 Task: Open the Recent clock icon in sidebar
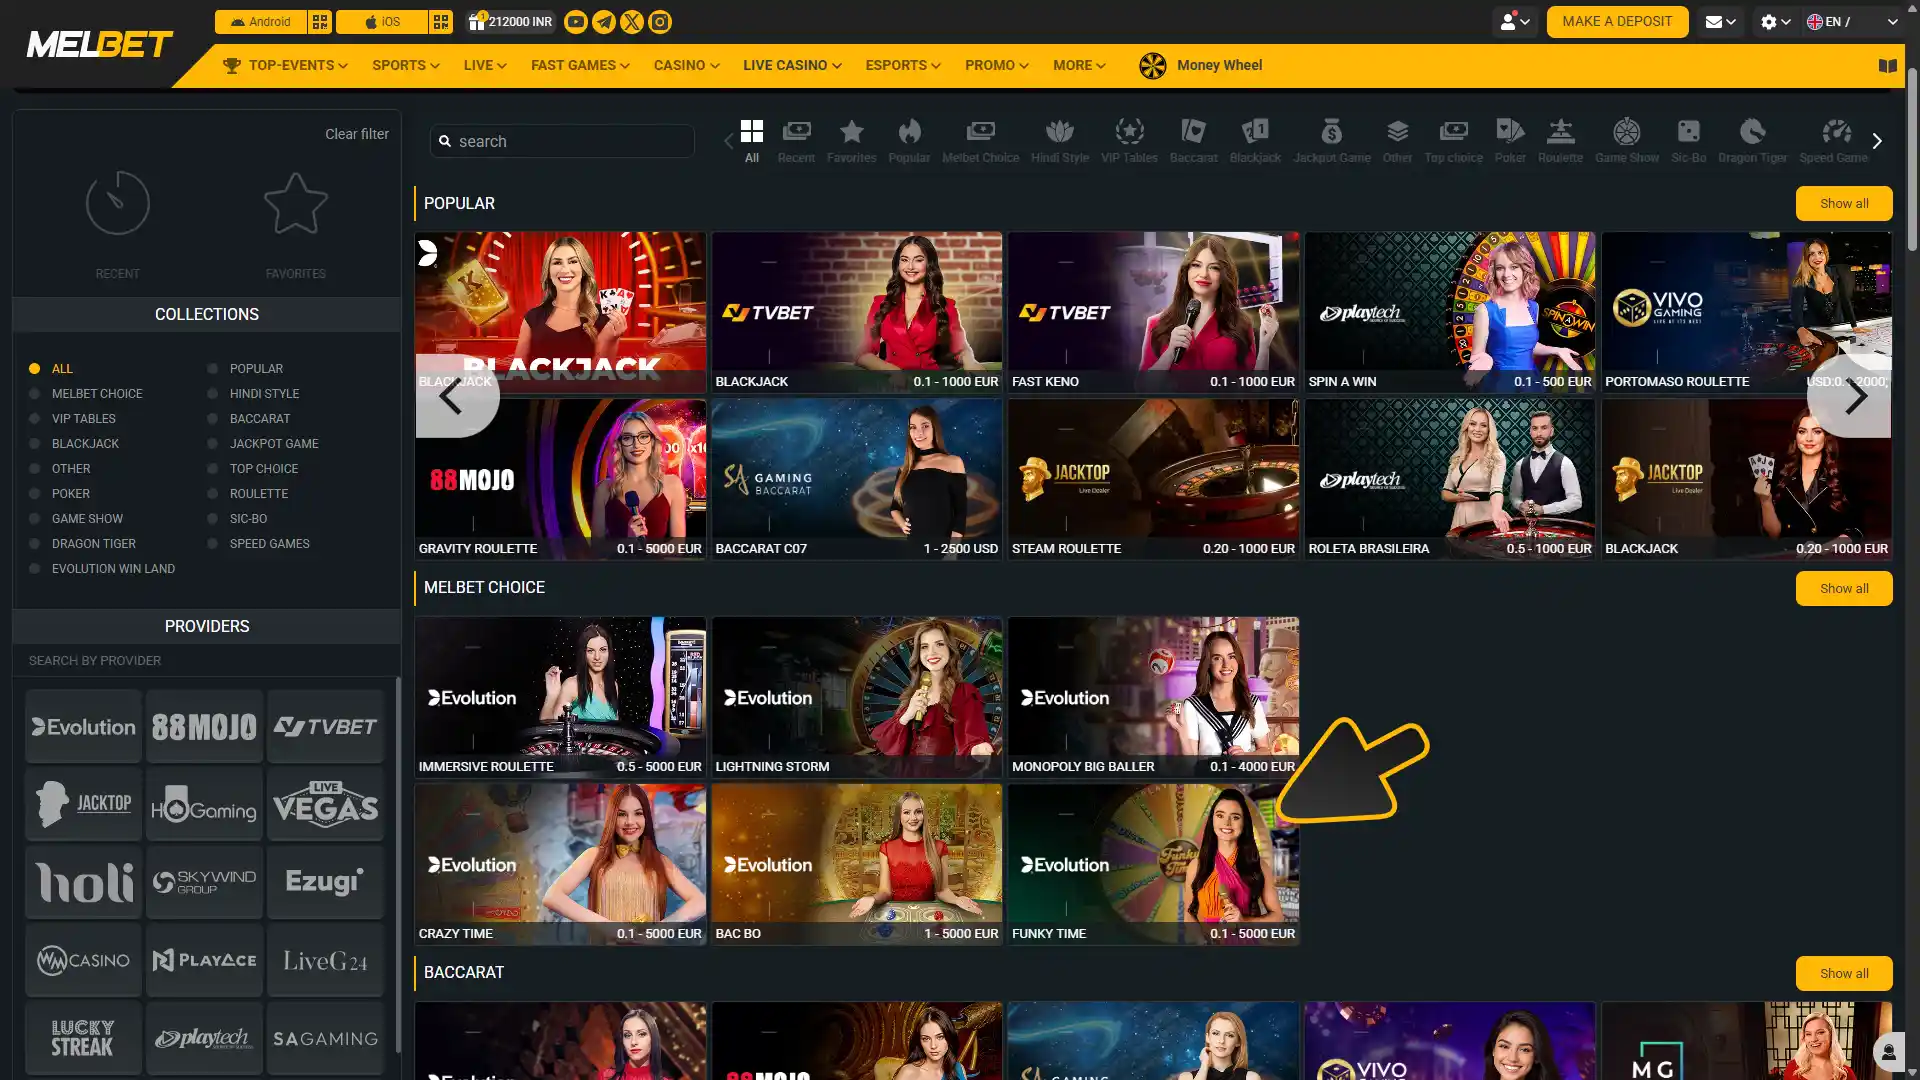click(118, 204)
